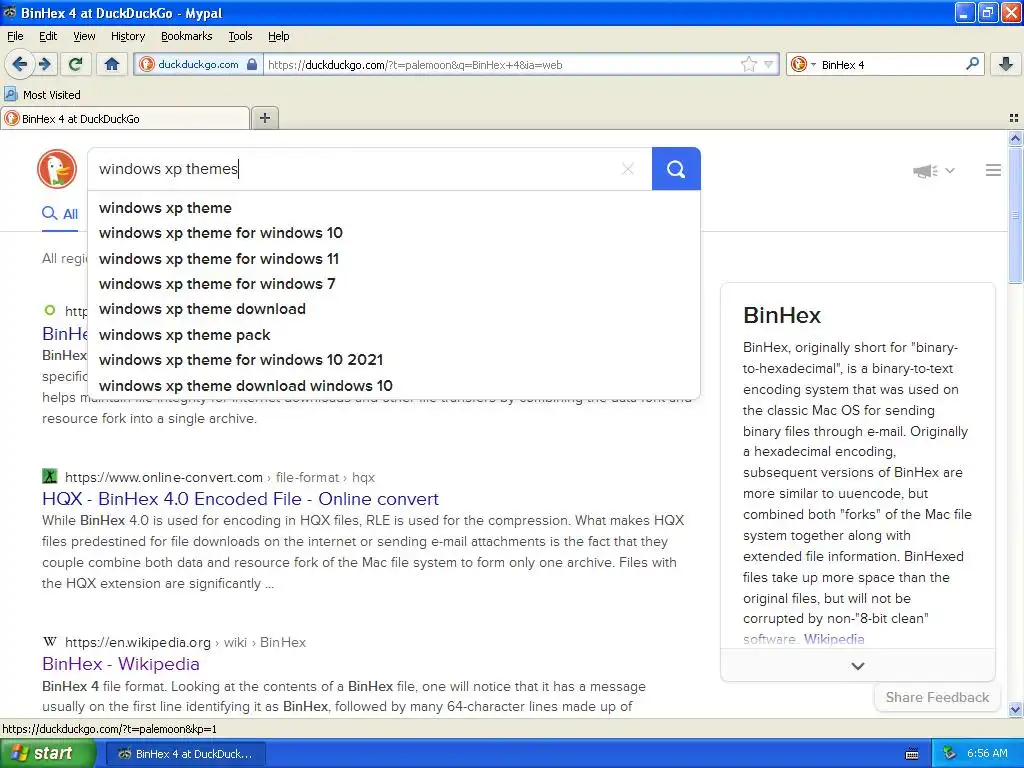Viewport: 1024px width, 768px height.
Task: Open the Windows Start menu
Action: pos(47,754)
